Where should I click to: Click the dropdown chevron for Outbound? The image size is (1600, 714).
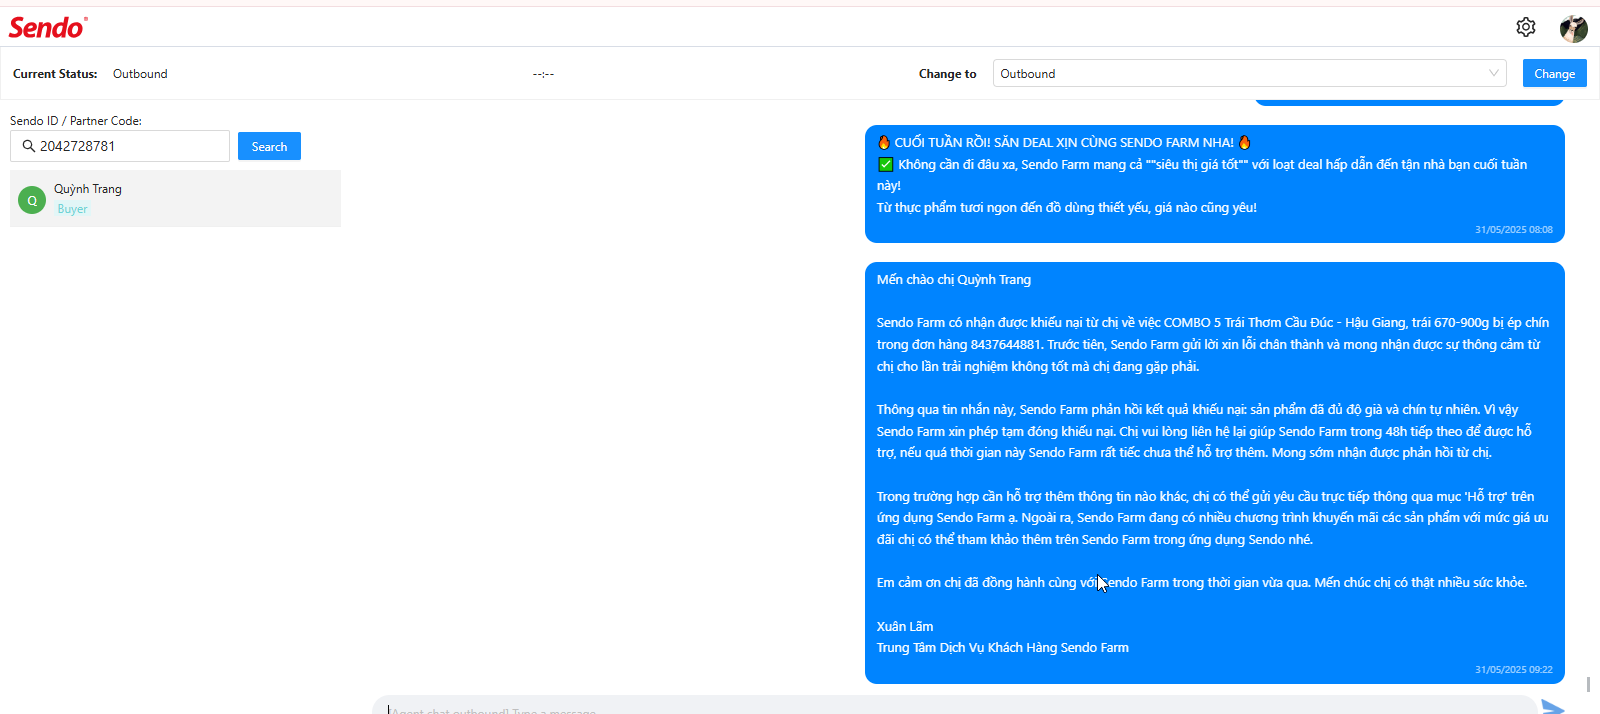pyautogui.click(x=1493, y=73)
